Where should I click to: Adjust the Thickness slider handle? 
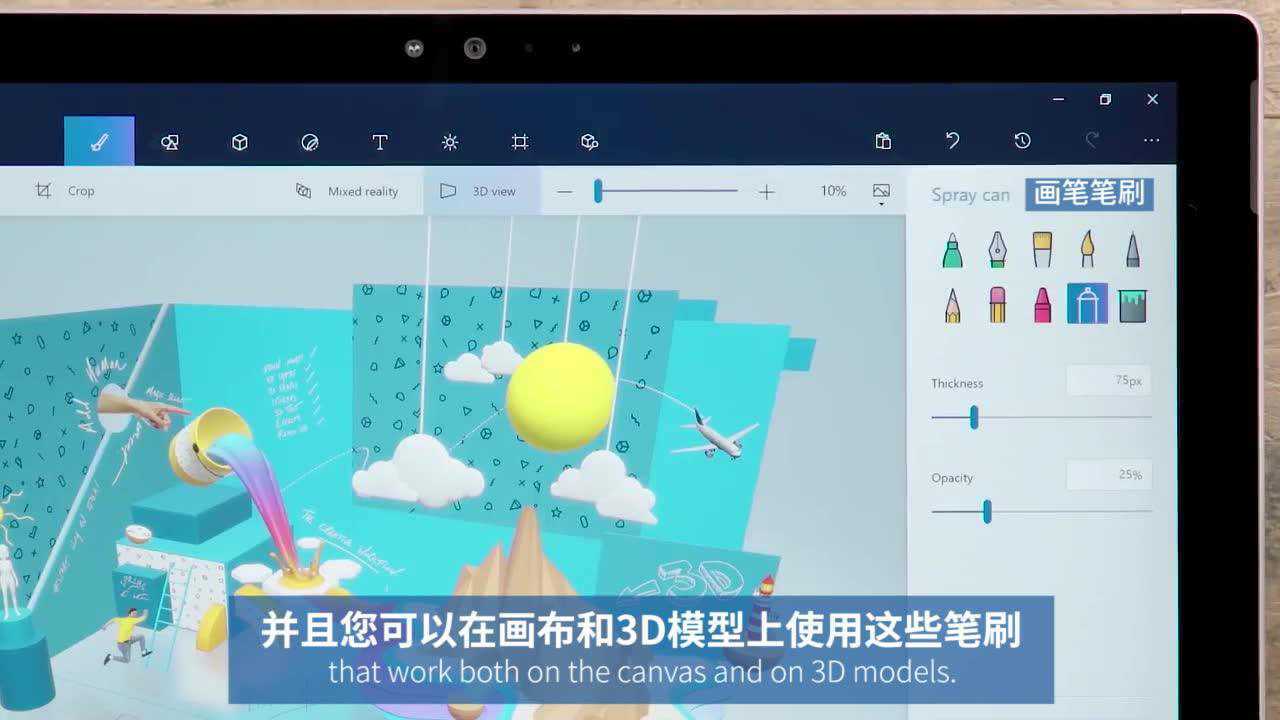tap(974, 417)
